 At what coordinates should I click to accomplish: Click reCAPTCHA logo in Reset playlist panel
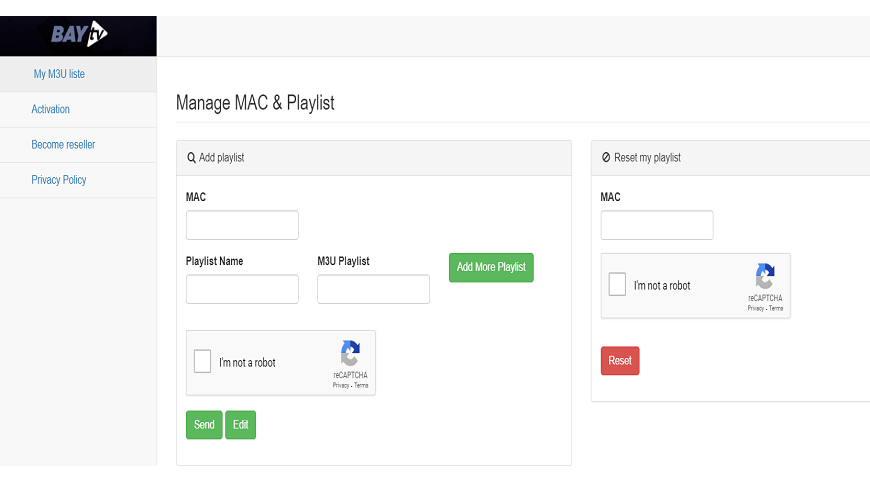(x=765, y=276)
